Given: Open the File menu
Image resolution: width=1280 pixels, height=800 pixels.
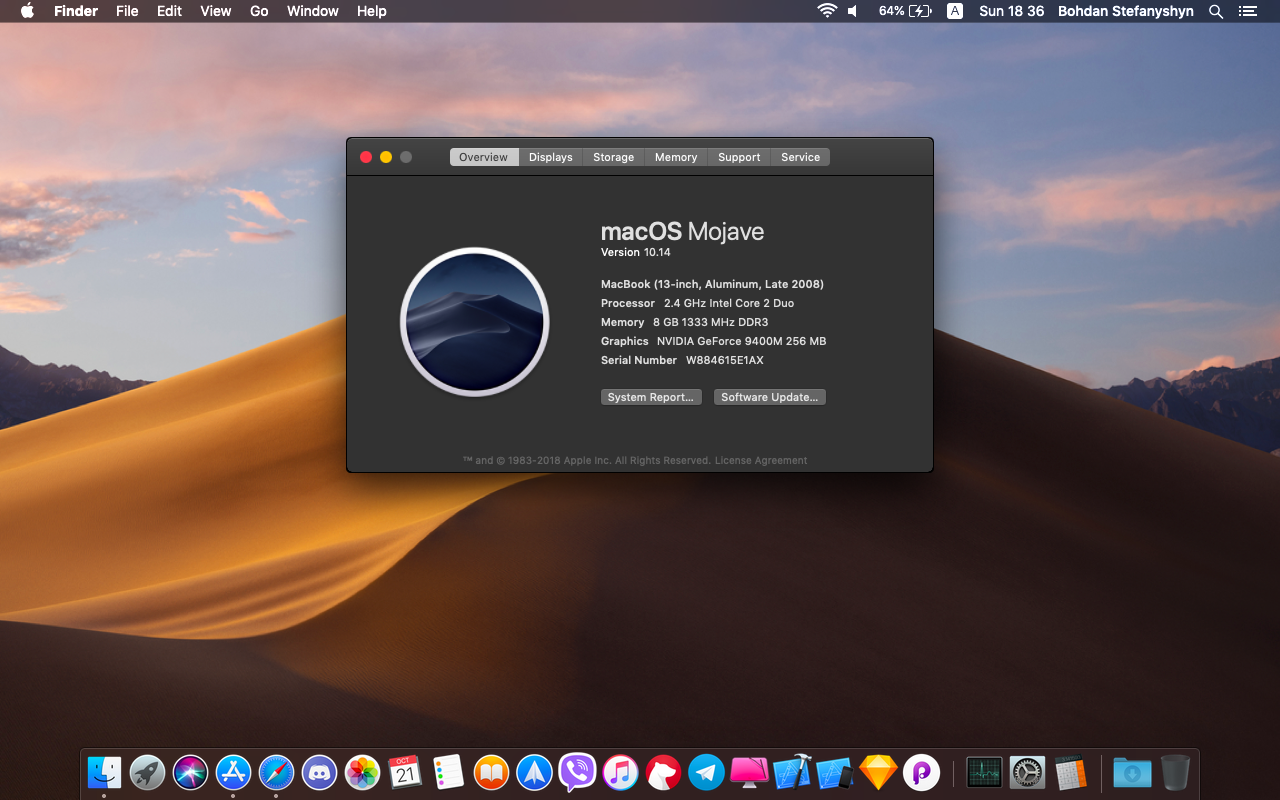Looking at the screenshot, I should click(x=127, y=11).
